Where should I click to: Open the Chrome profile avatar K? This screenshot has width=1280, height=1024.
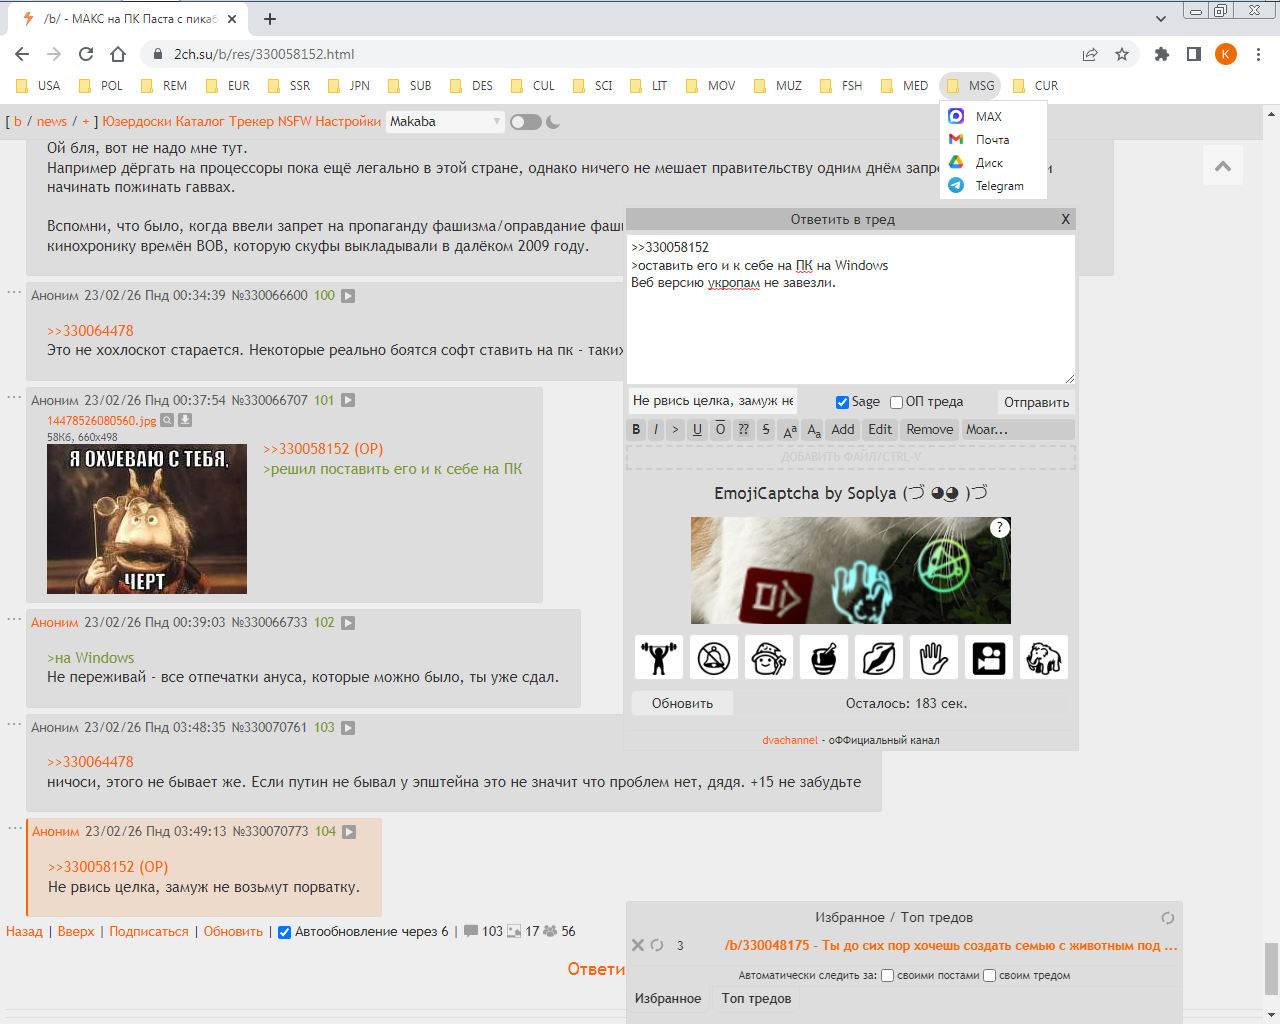coord(1226,54)
